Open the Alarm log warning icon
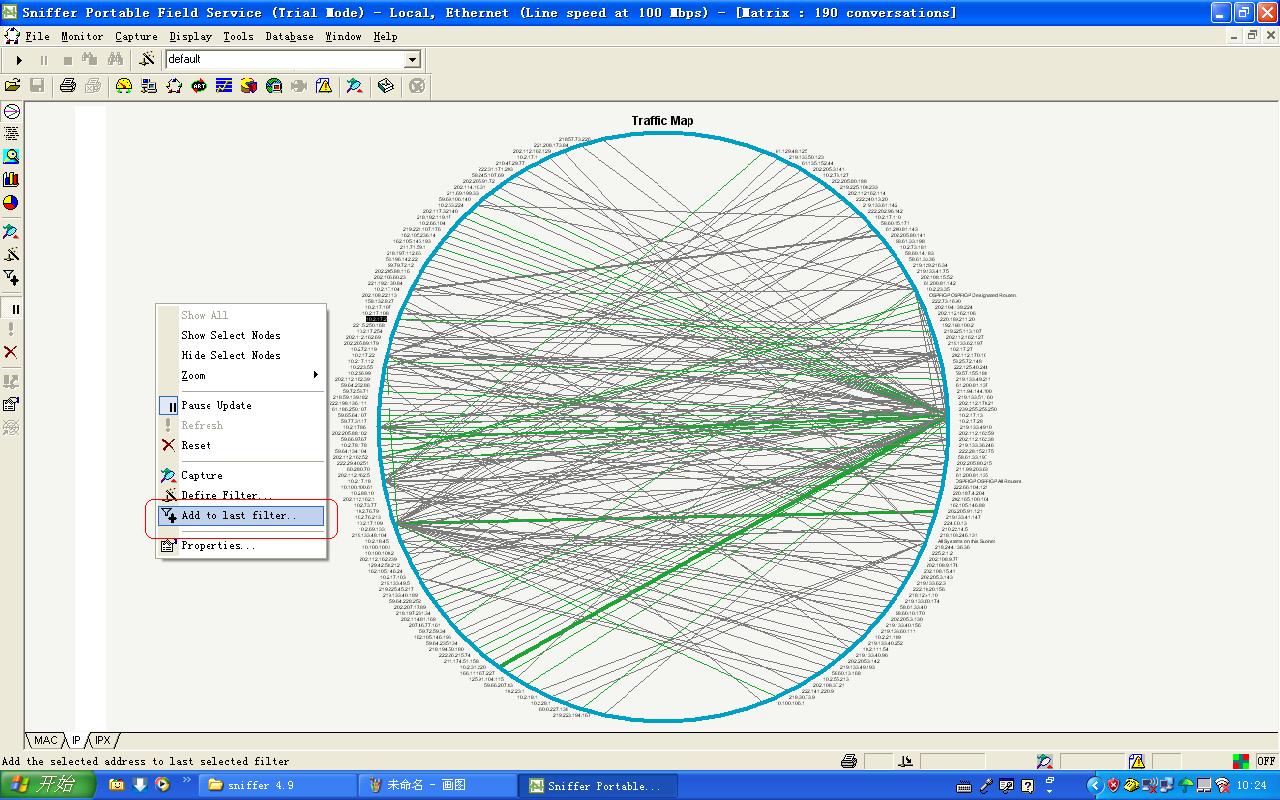The height and width of the screenshot is (800, 1280). click(324, 86)
